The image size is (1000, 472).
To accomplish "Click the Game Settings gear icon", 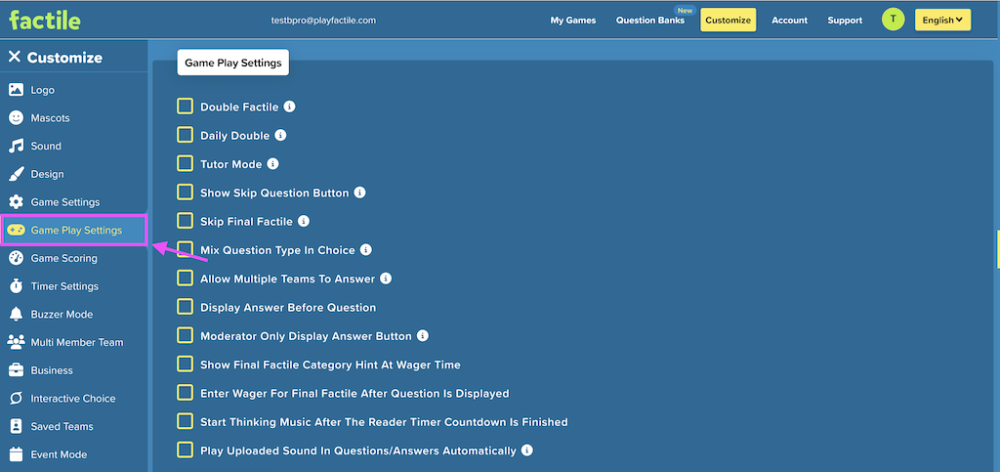I will click(x=16, y=202).
